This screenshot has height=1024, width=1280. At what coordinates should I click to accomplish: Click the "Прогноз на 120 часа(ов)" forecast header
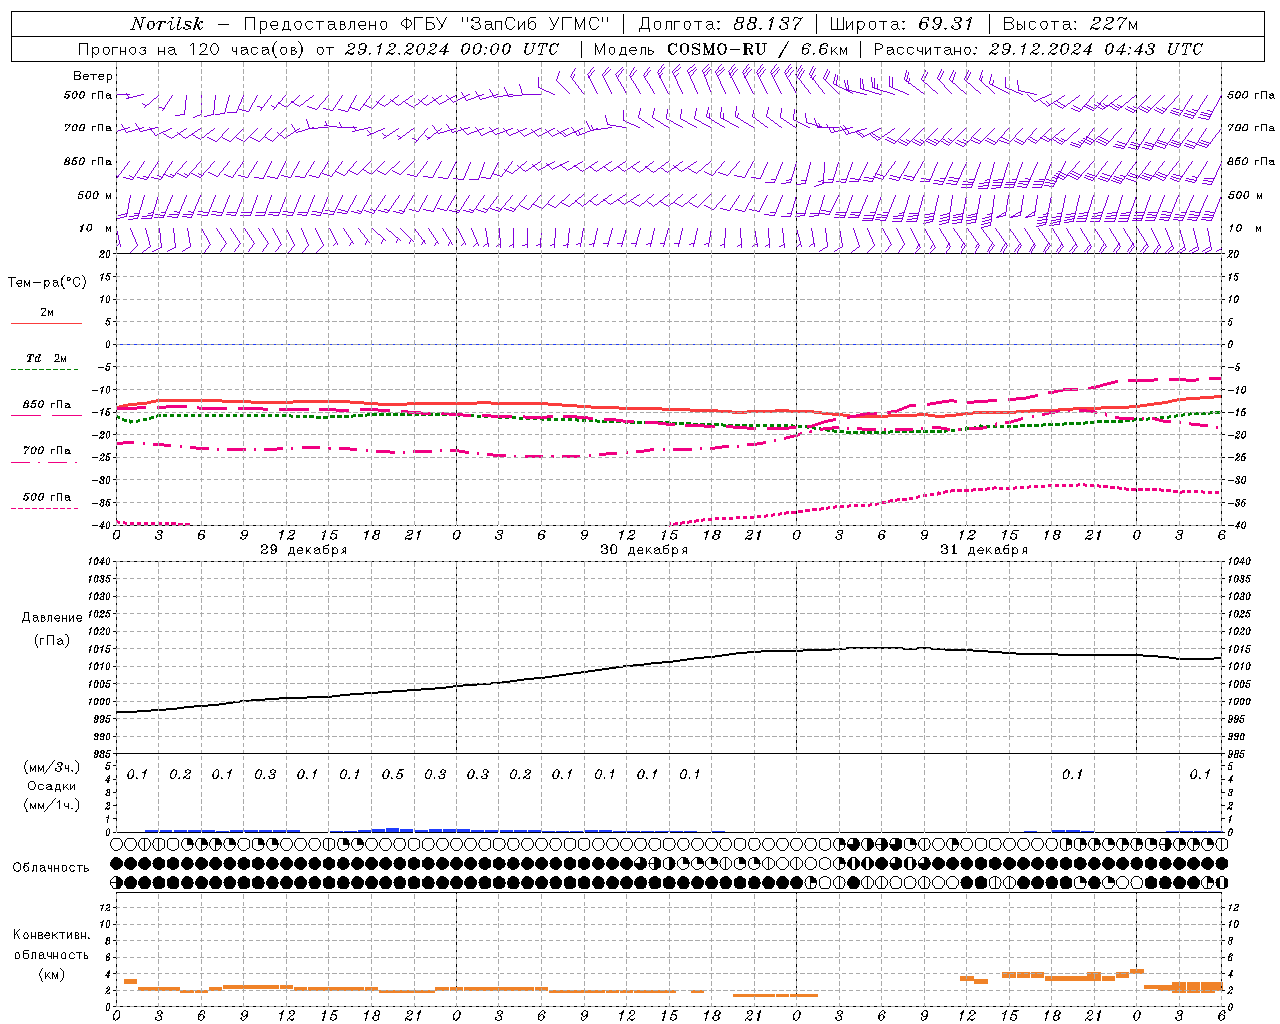coord(192,49)
